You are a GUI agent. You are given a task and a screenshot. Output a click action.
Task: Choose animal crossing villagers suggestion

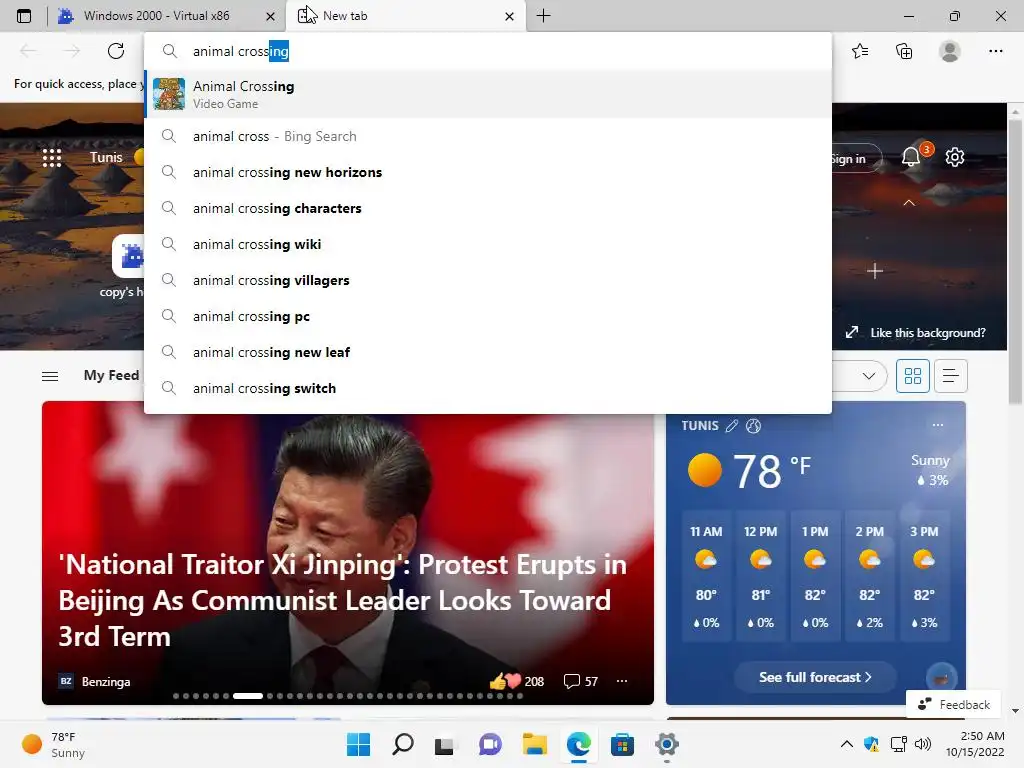tap(488, 280)
